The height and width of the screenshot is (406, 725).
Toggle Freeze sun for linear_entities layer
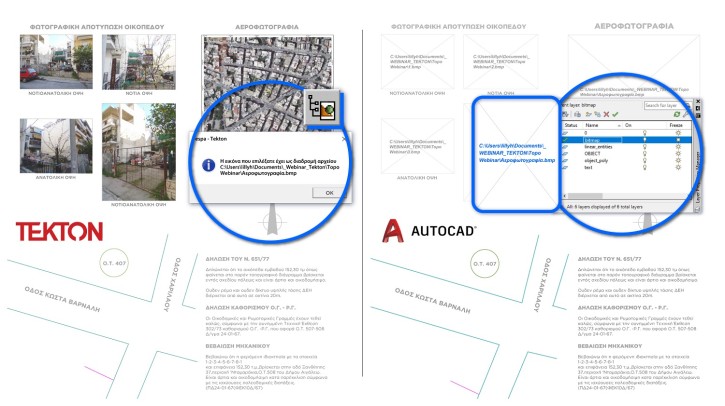[x=678, y=147]
